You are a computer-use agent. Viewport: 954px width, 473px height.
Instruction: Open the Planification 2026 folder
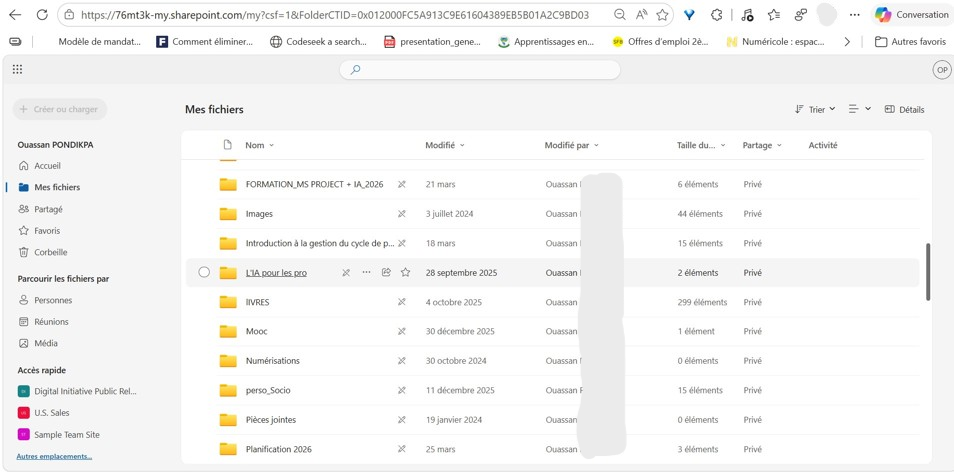(x=279, y=449)
